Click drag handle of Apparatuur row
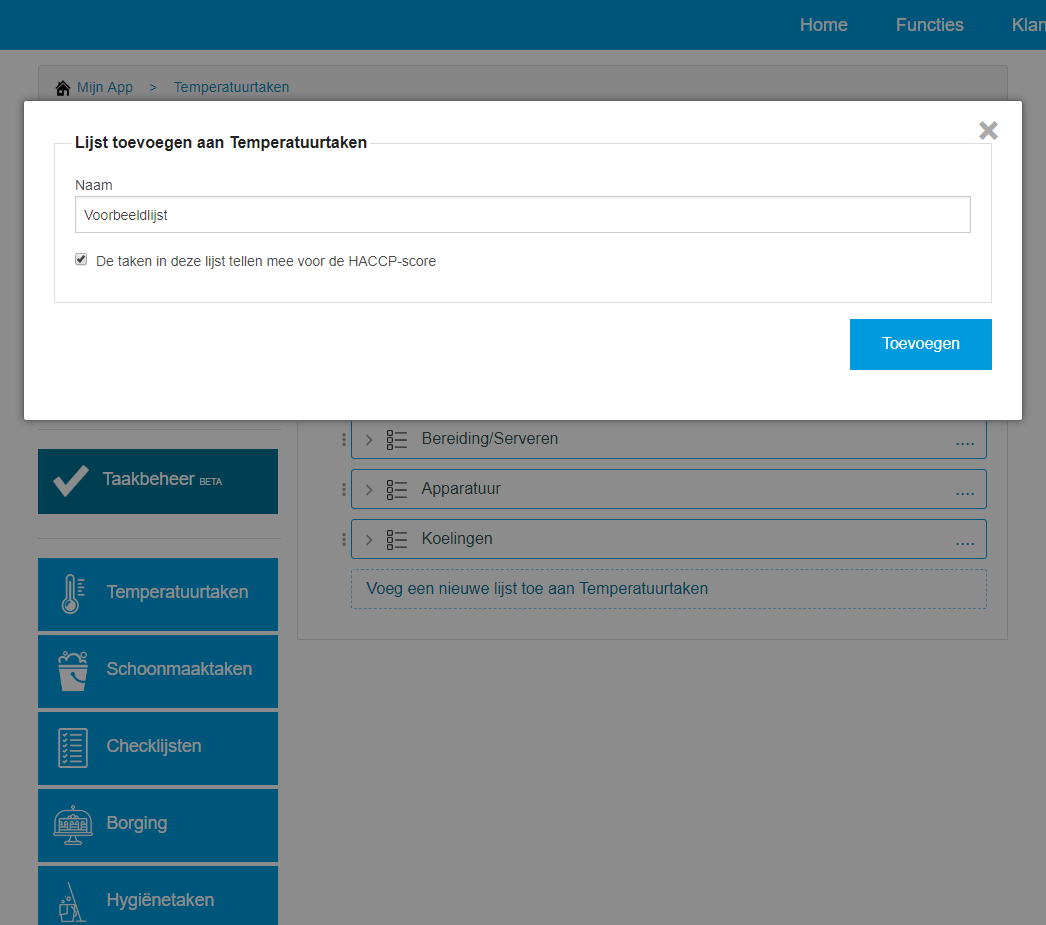Viewport: 1046px width, 925px height. pos(344,490)
